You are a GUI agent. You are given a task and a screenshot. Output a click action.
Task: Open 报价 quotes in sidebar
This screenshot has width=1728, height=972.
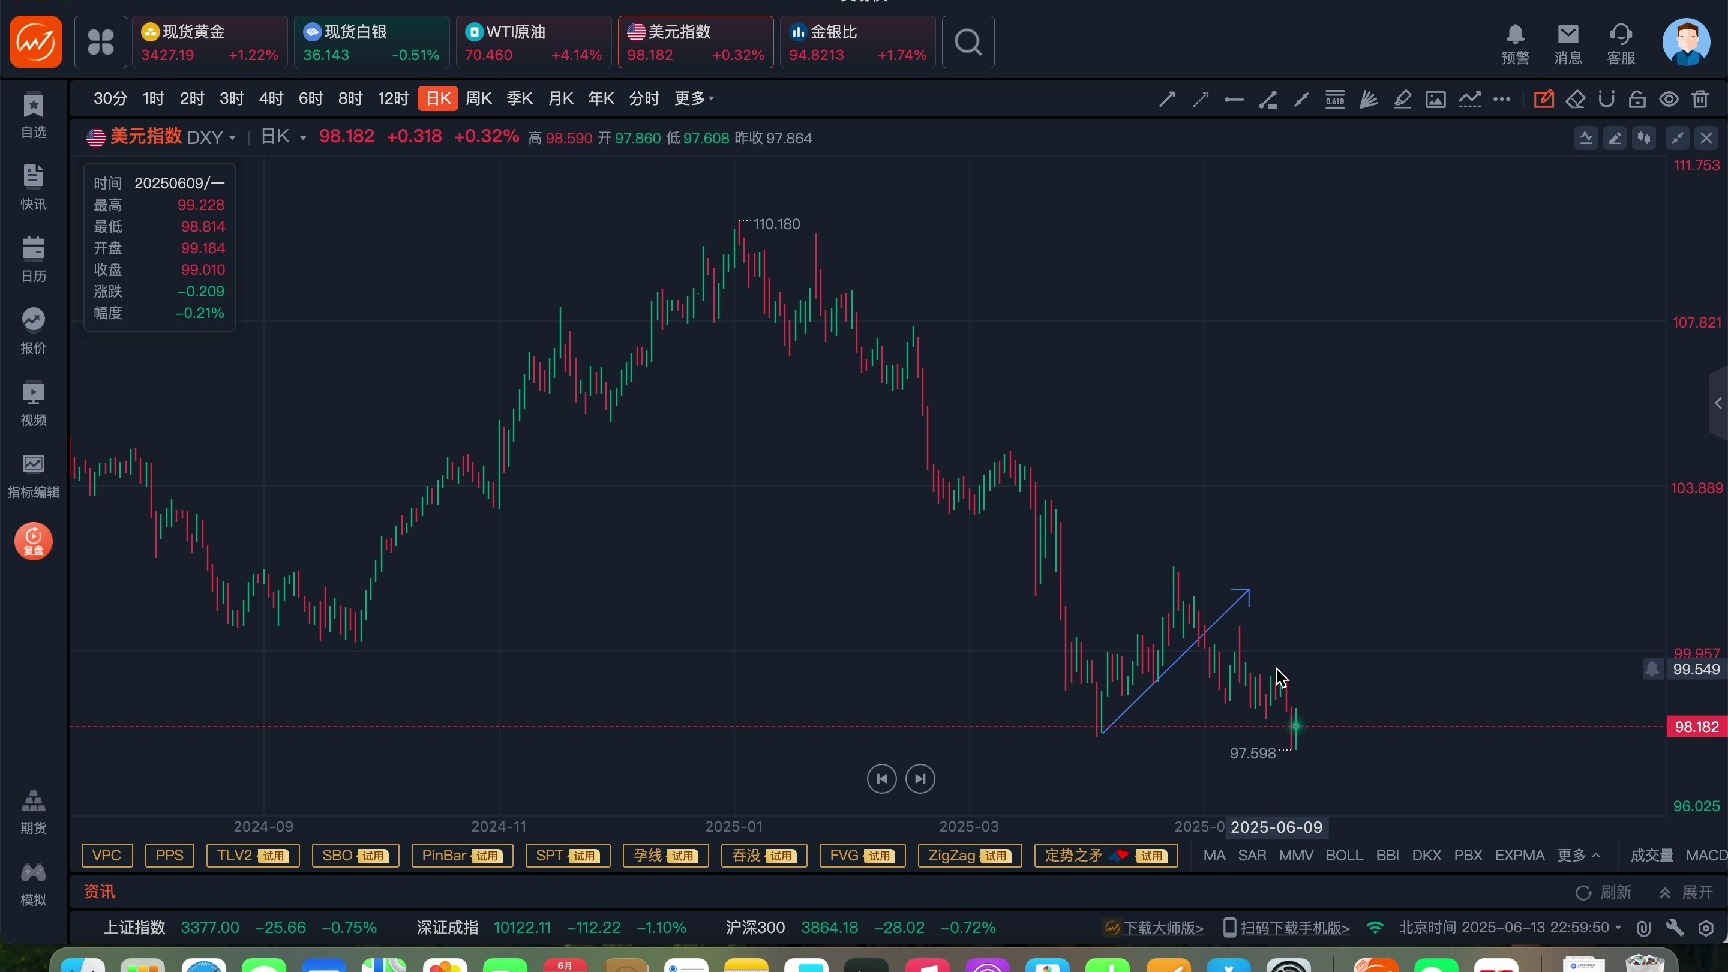(x=33, y=332)
